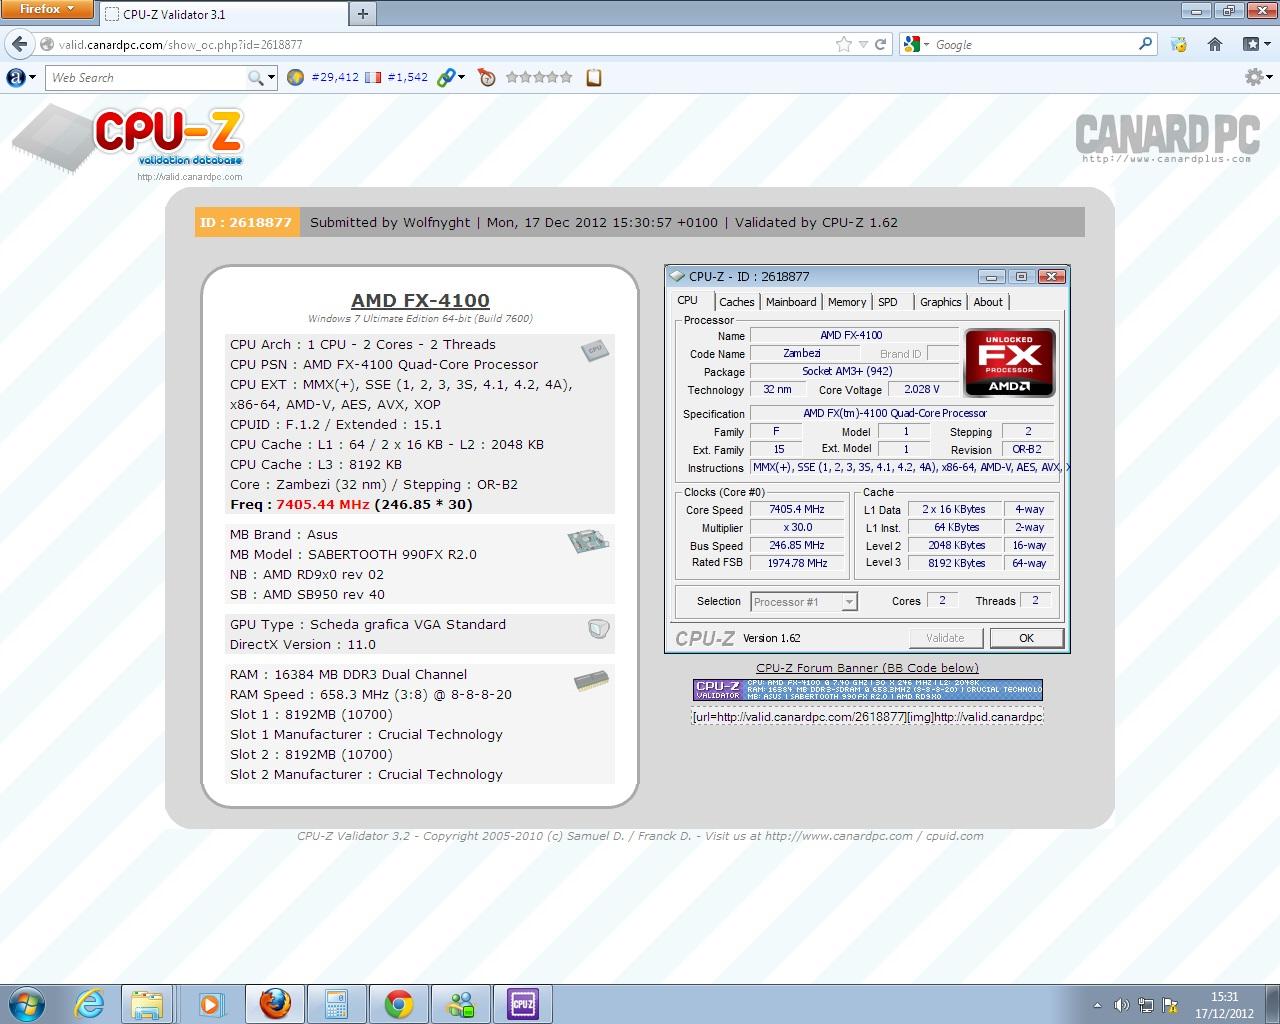The width and height of the screenshot is (1280, 1024).
Task: Open the Windows Start button
Action: click(x=27, y=1003)
